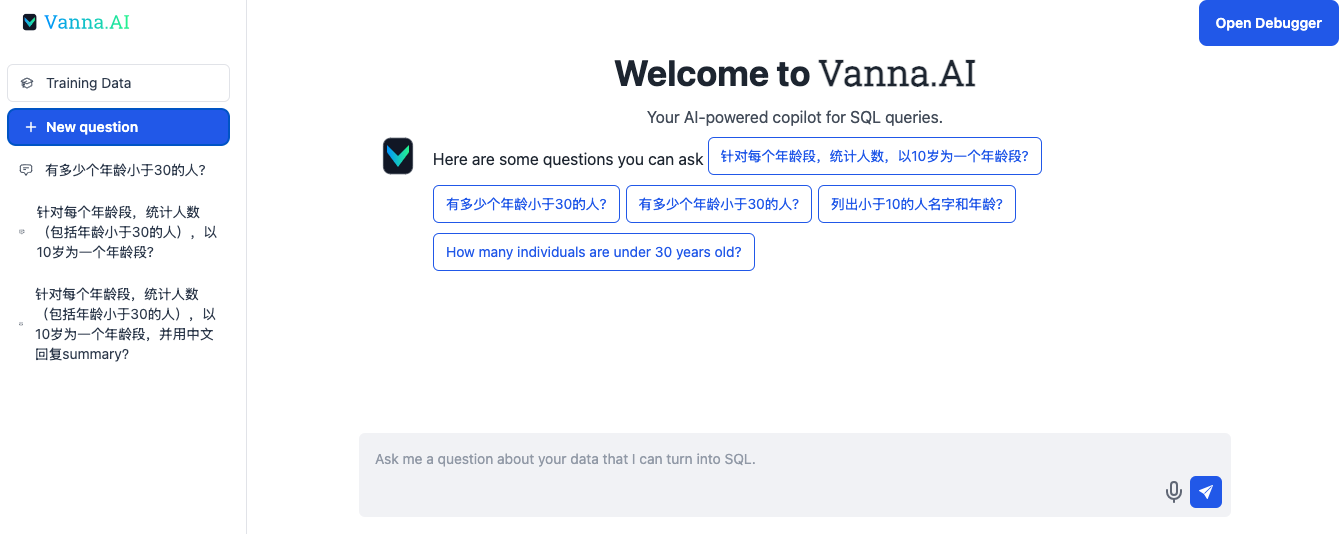Click the Vanna avatar icon beside suggested questions
The height and width of the screenshot is (534, 1341).
coord(398,156)
